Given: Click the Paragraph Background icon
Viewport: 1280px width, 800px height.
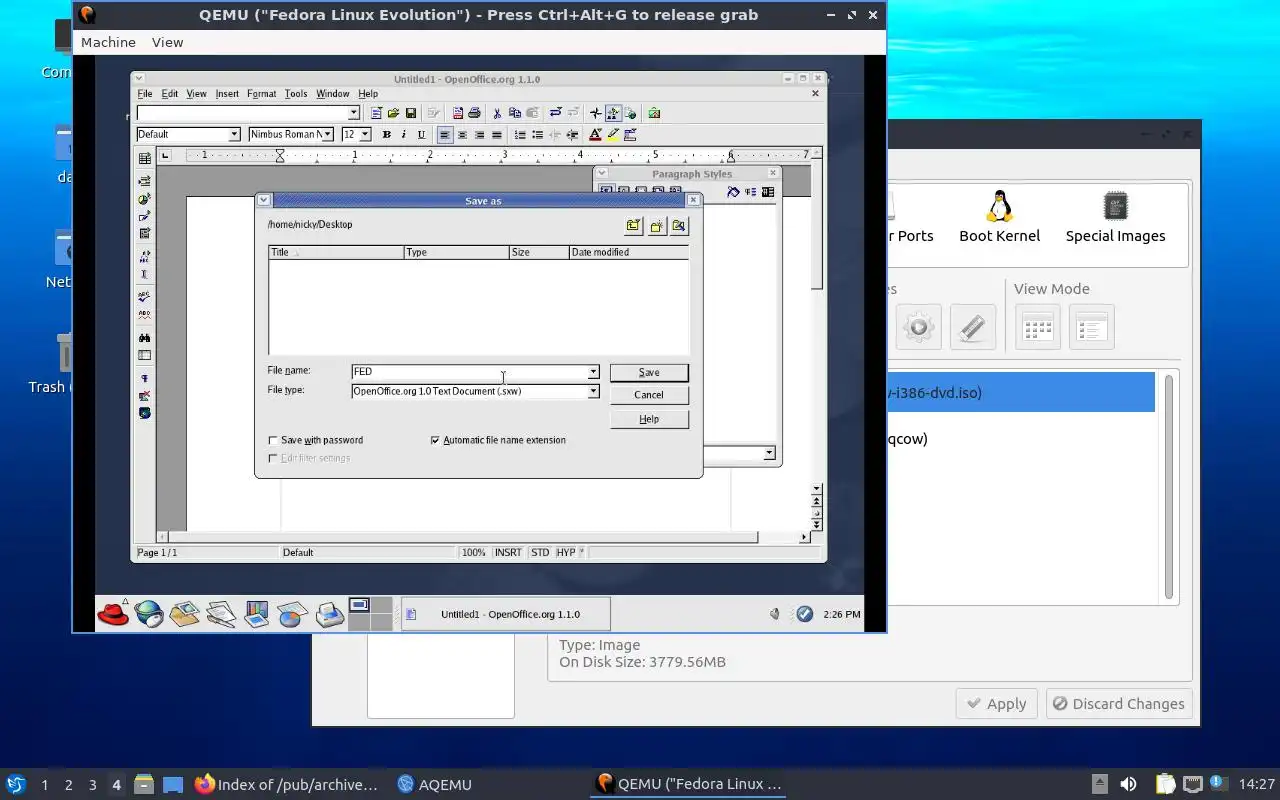Looking at the screenshot, I should click(x=630, y=135).
